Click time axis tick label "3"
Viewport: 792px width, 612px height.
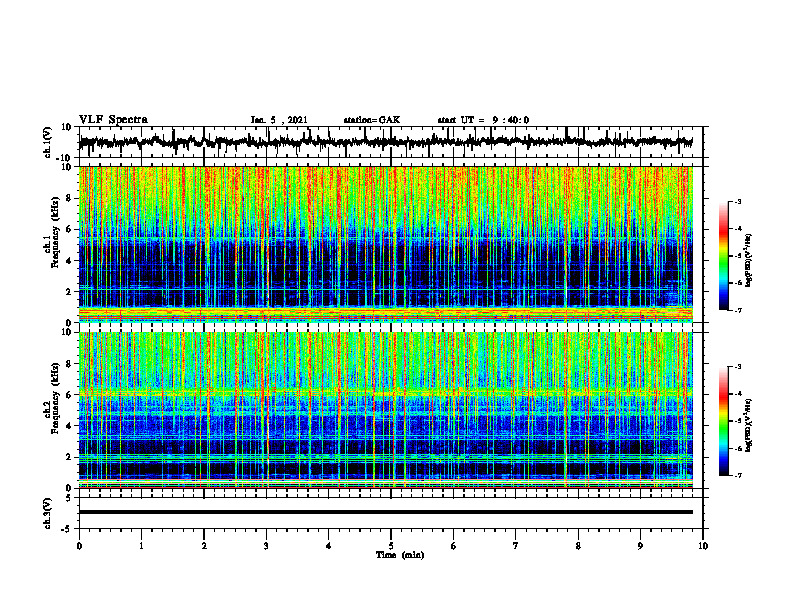pos(266,546)
